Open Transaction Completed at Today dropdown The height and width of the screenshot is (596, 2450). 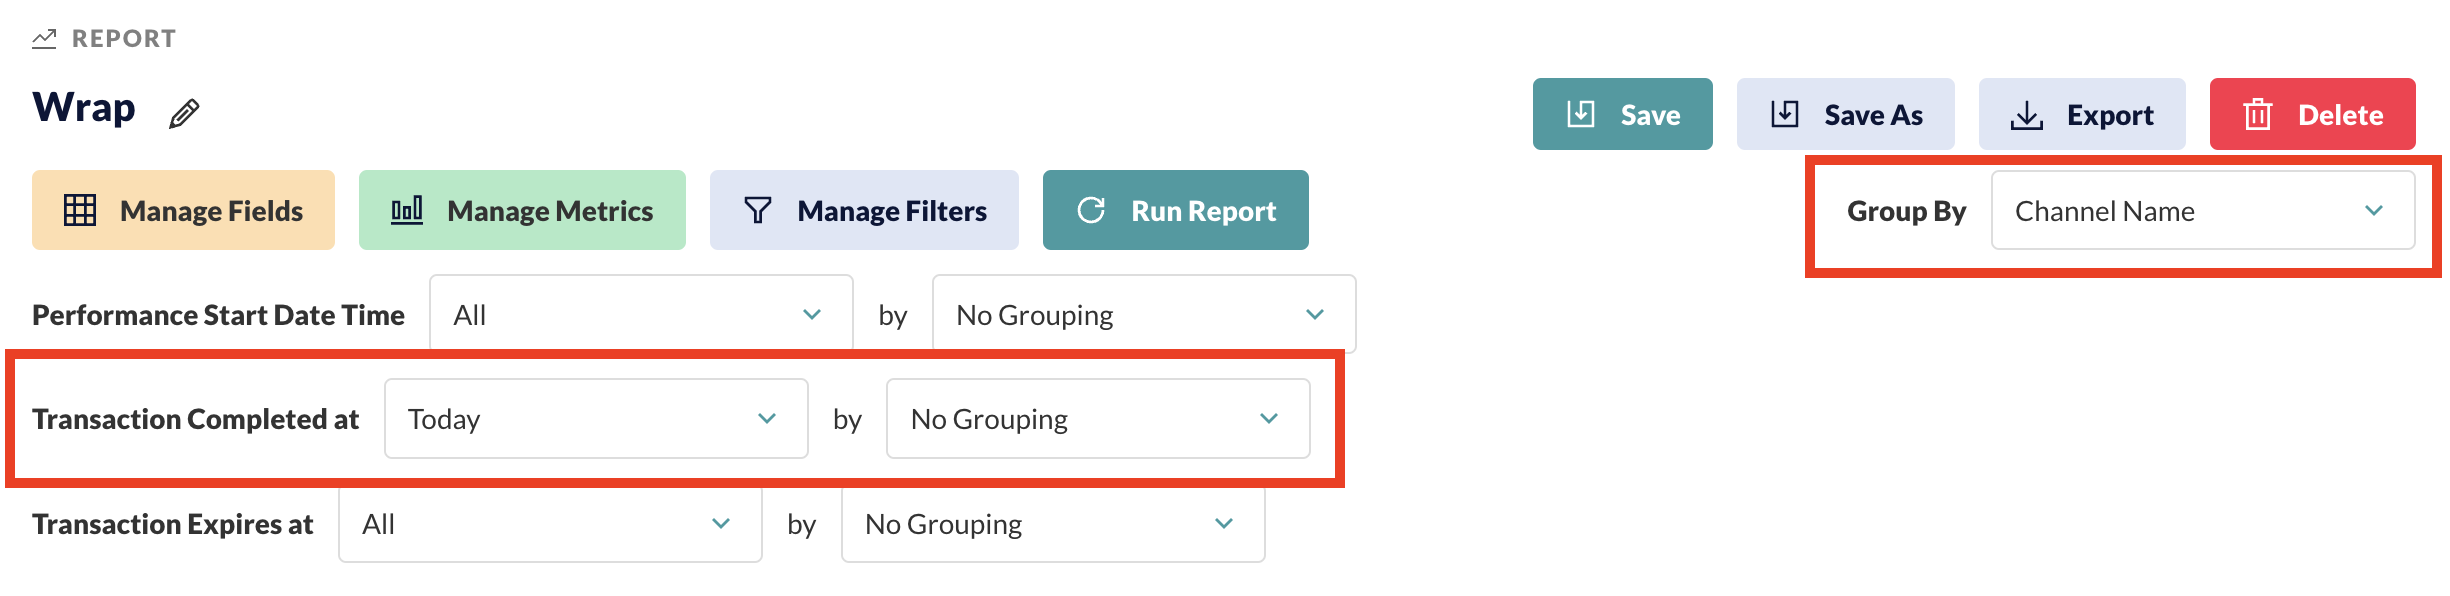596,418
